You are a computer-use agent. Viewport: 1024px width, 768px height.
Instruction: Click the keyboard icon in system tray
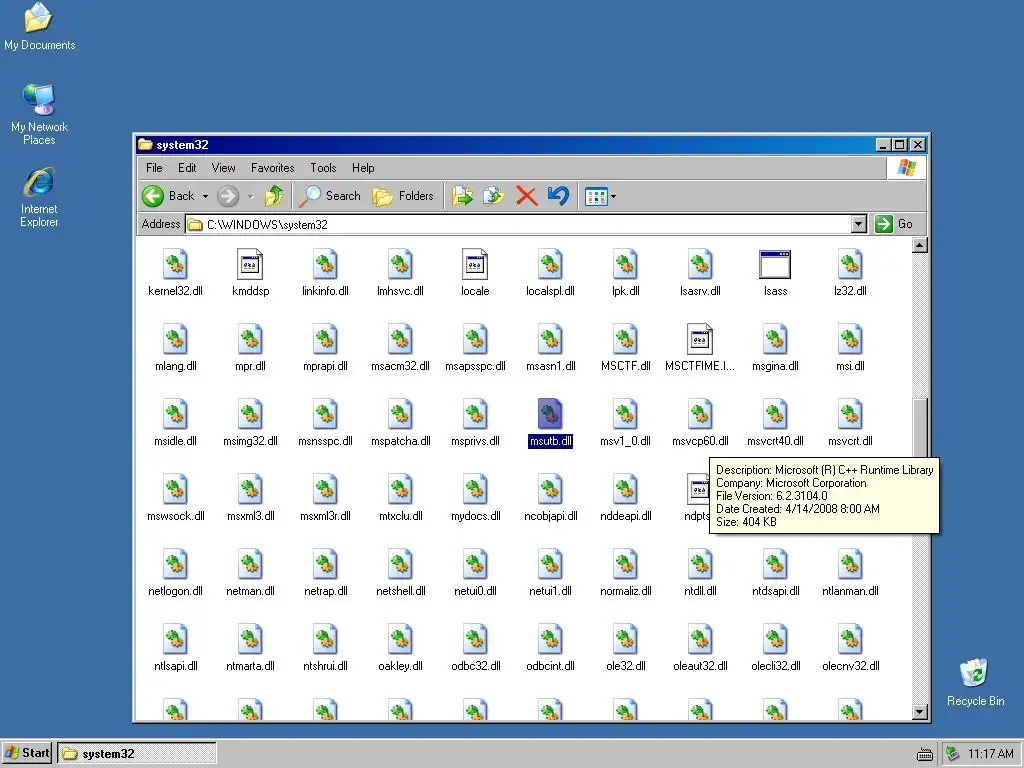pyautogui.click(x=924, y=754)
